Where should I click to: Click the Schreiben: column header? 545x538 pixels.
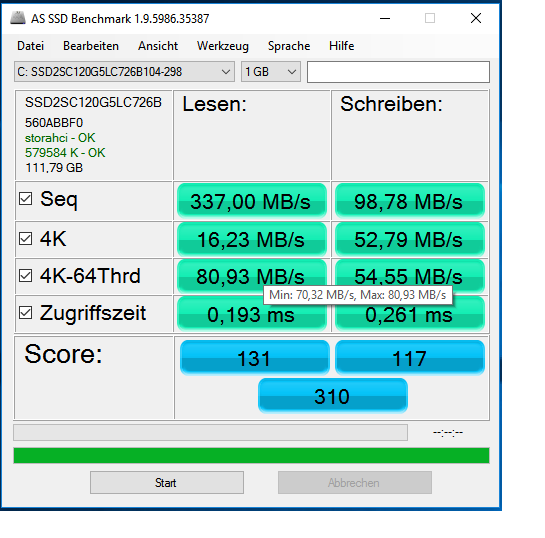(391, 104)
